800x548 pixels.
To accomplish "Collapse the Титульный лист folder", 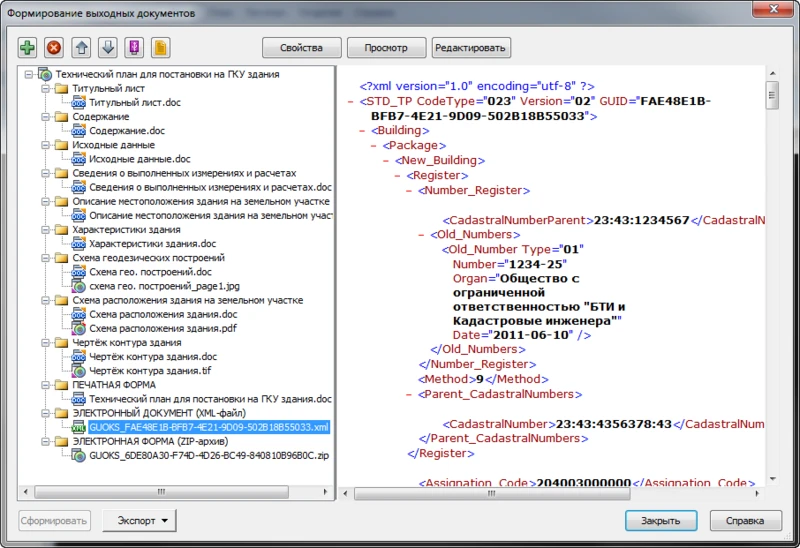I will [44, 88].
